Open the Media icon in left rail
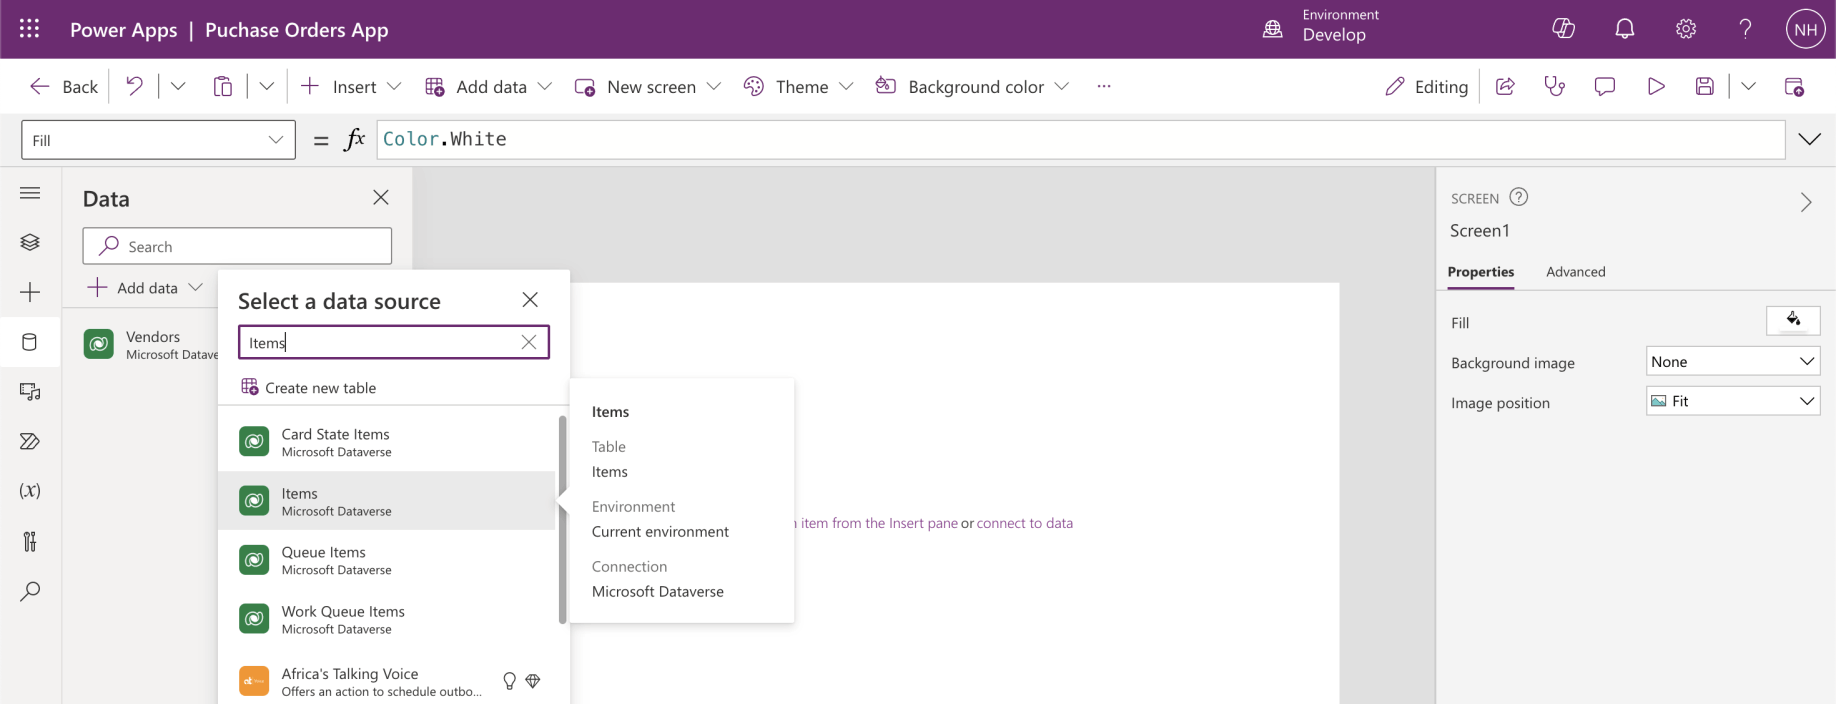1836x704 pixels. 30,392
